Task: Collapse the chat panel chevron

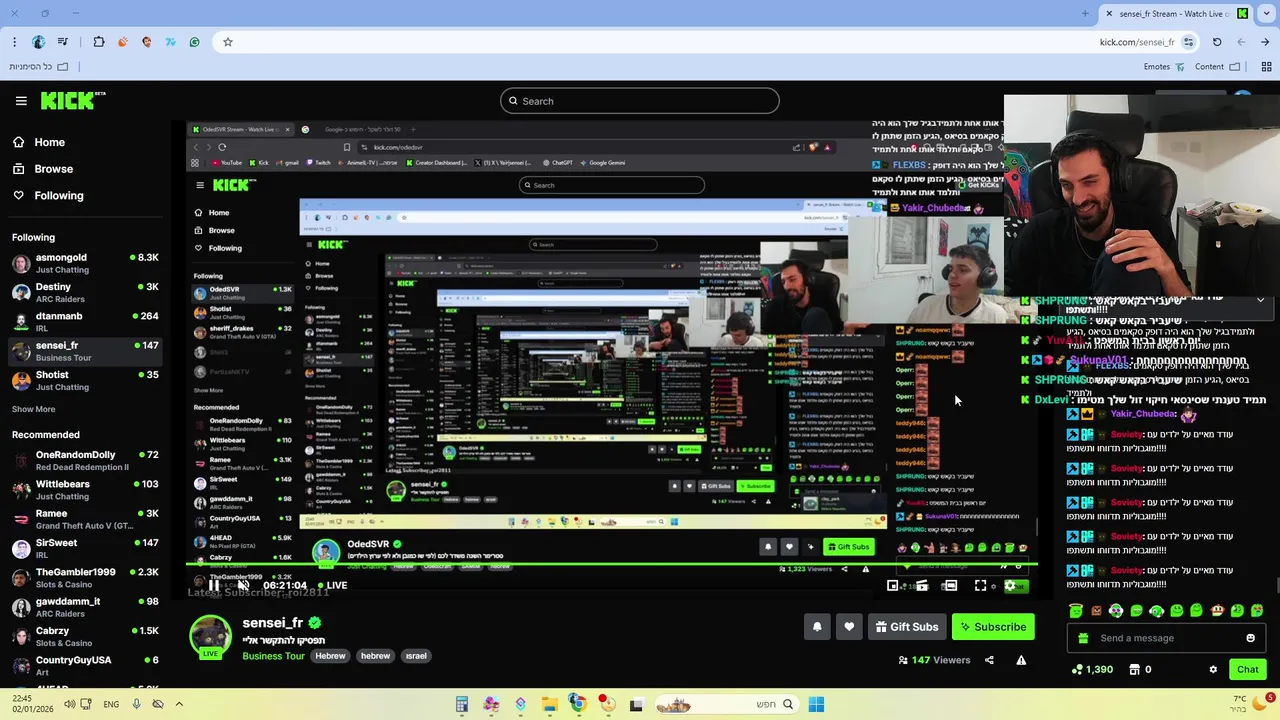Action: click(1260, 300)
